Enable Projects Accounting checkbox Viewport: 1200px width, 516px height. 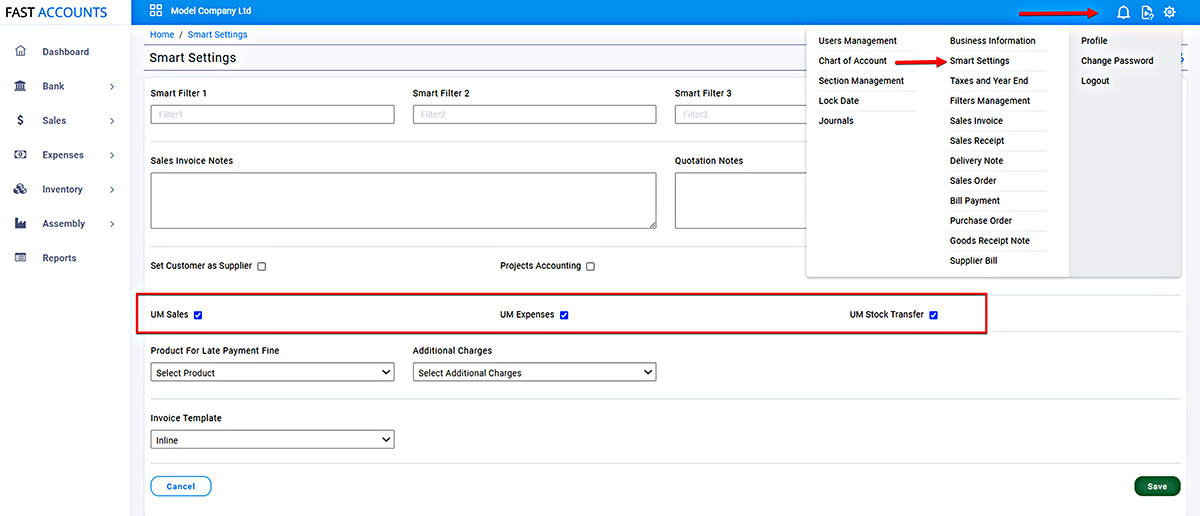590,266
